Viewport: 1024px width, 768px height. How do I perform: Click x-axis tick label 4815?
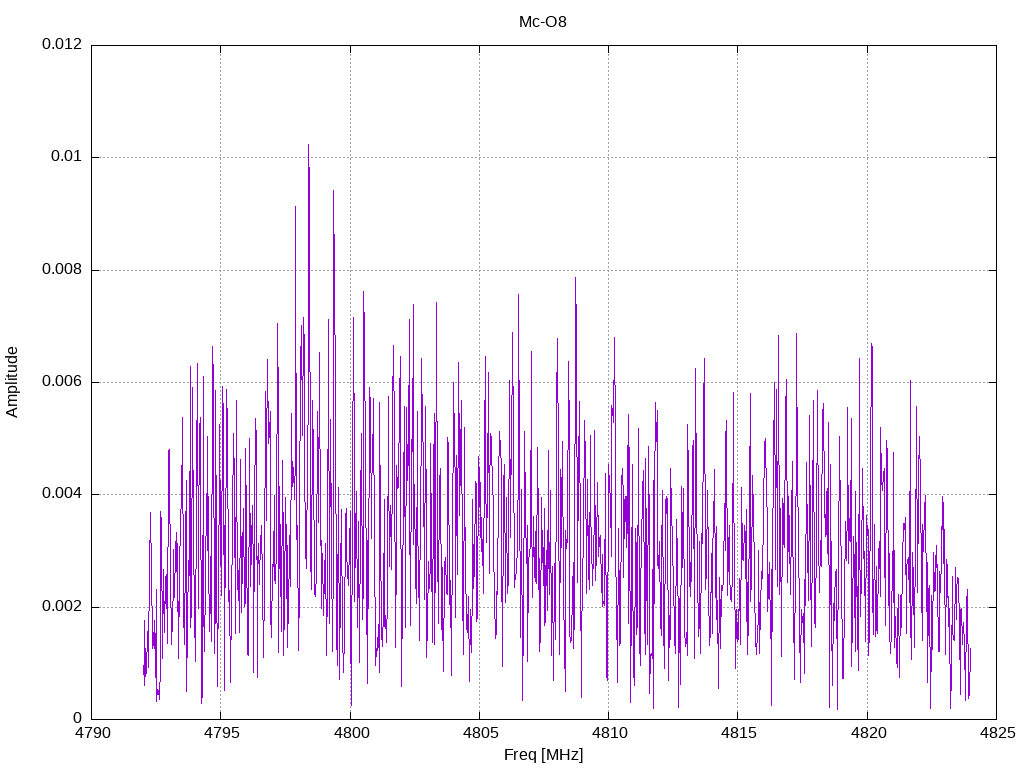tap(739, 733)
